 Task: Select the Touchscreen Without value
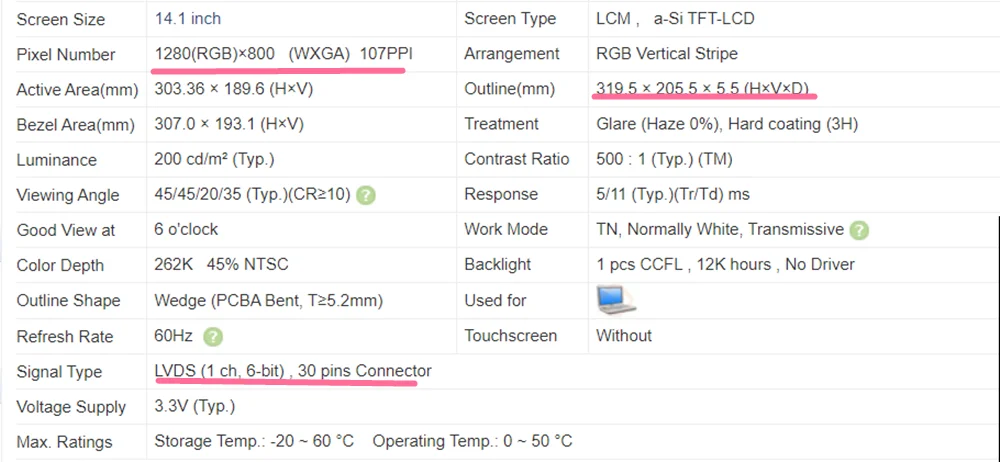click(x=623, y=336)
